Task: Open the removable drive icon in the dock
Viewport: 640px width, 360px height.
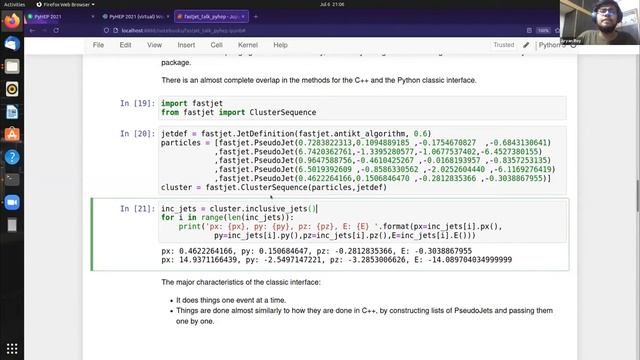Action: pos(12,225)
